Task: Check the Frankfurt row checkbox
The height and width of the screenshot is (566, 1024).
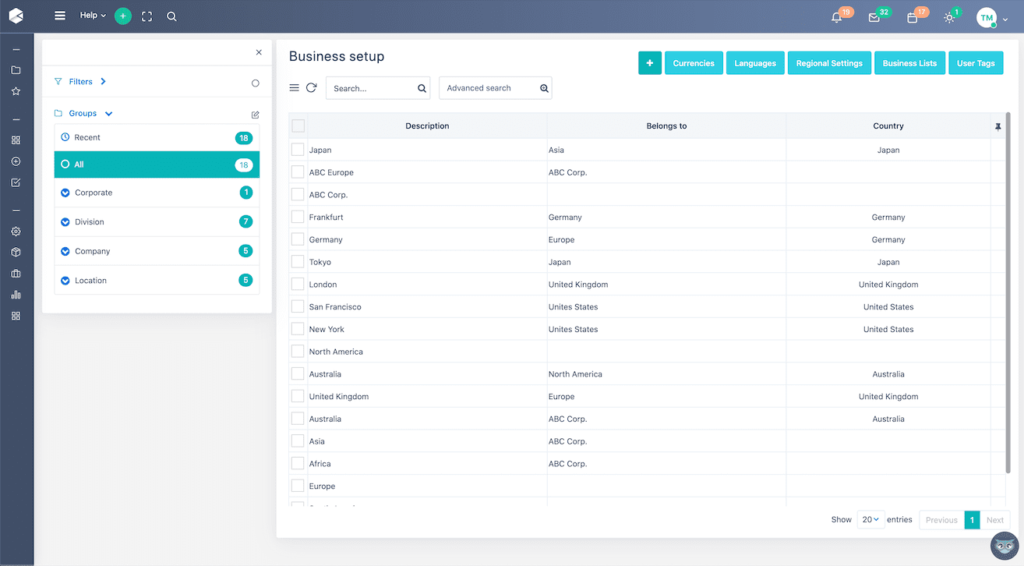Action: [x=298, y=217]
